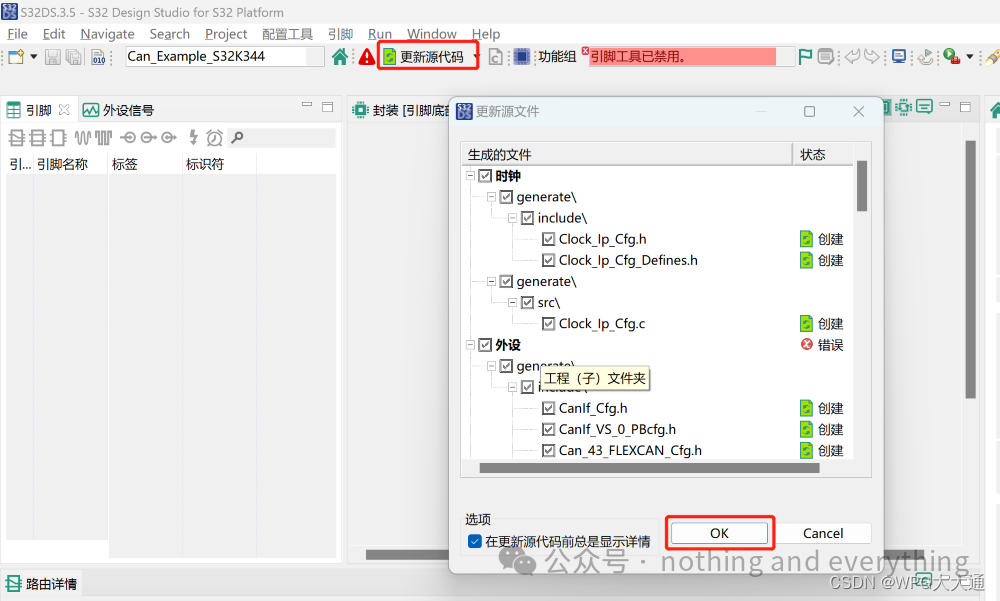This screenshot has height=601, width=1000.
Task: Click the green chip icon of the 封装 tab
Action: click(x=360, y=110)
